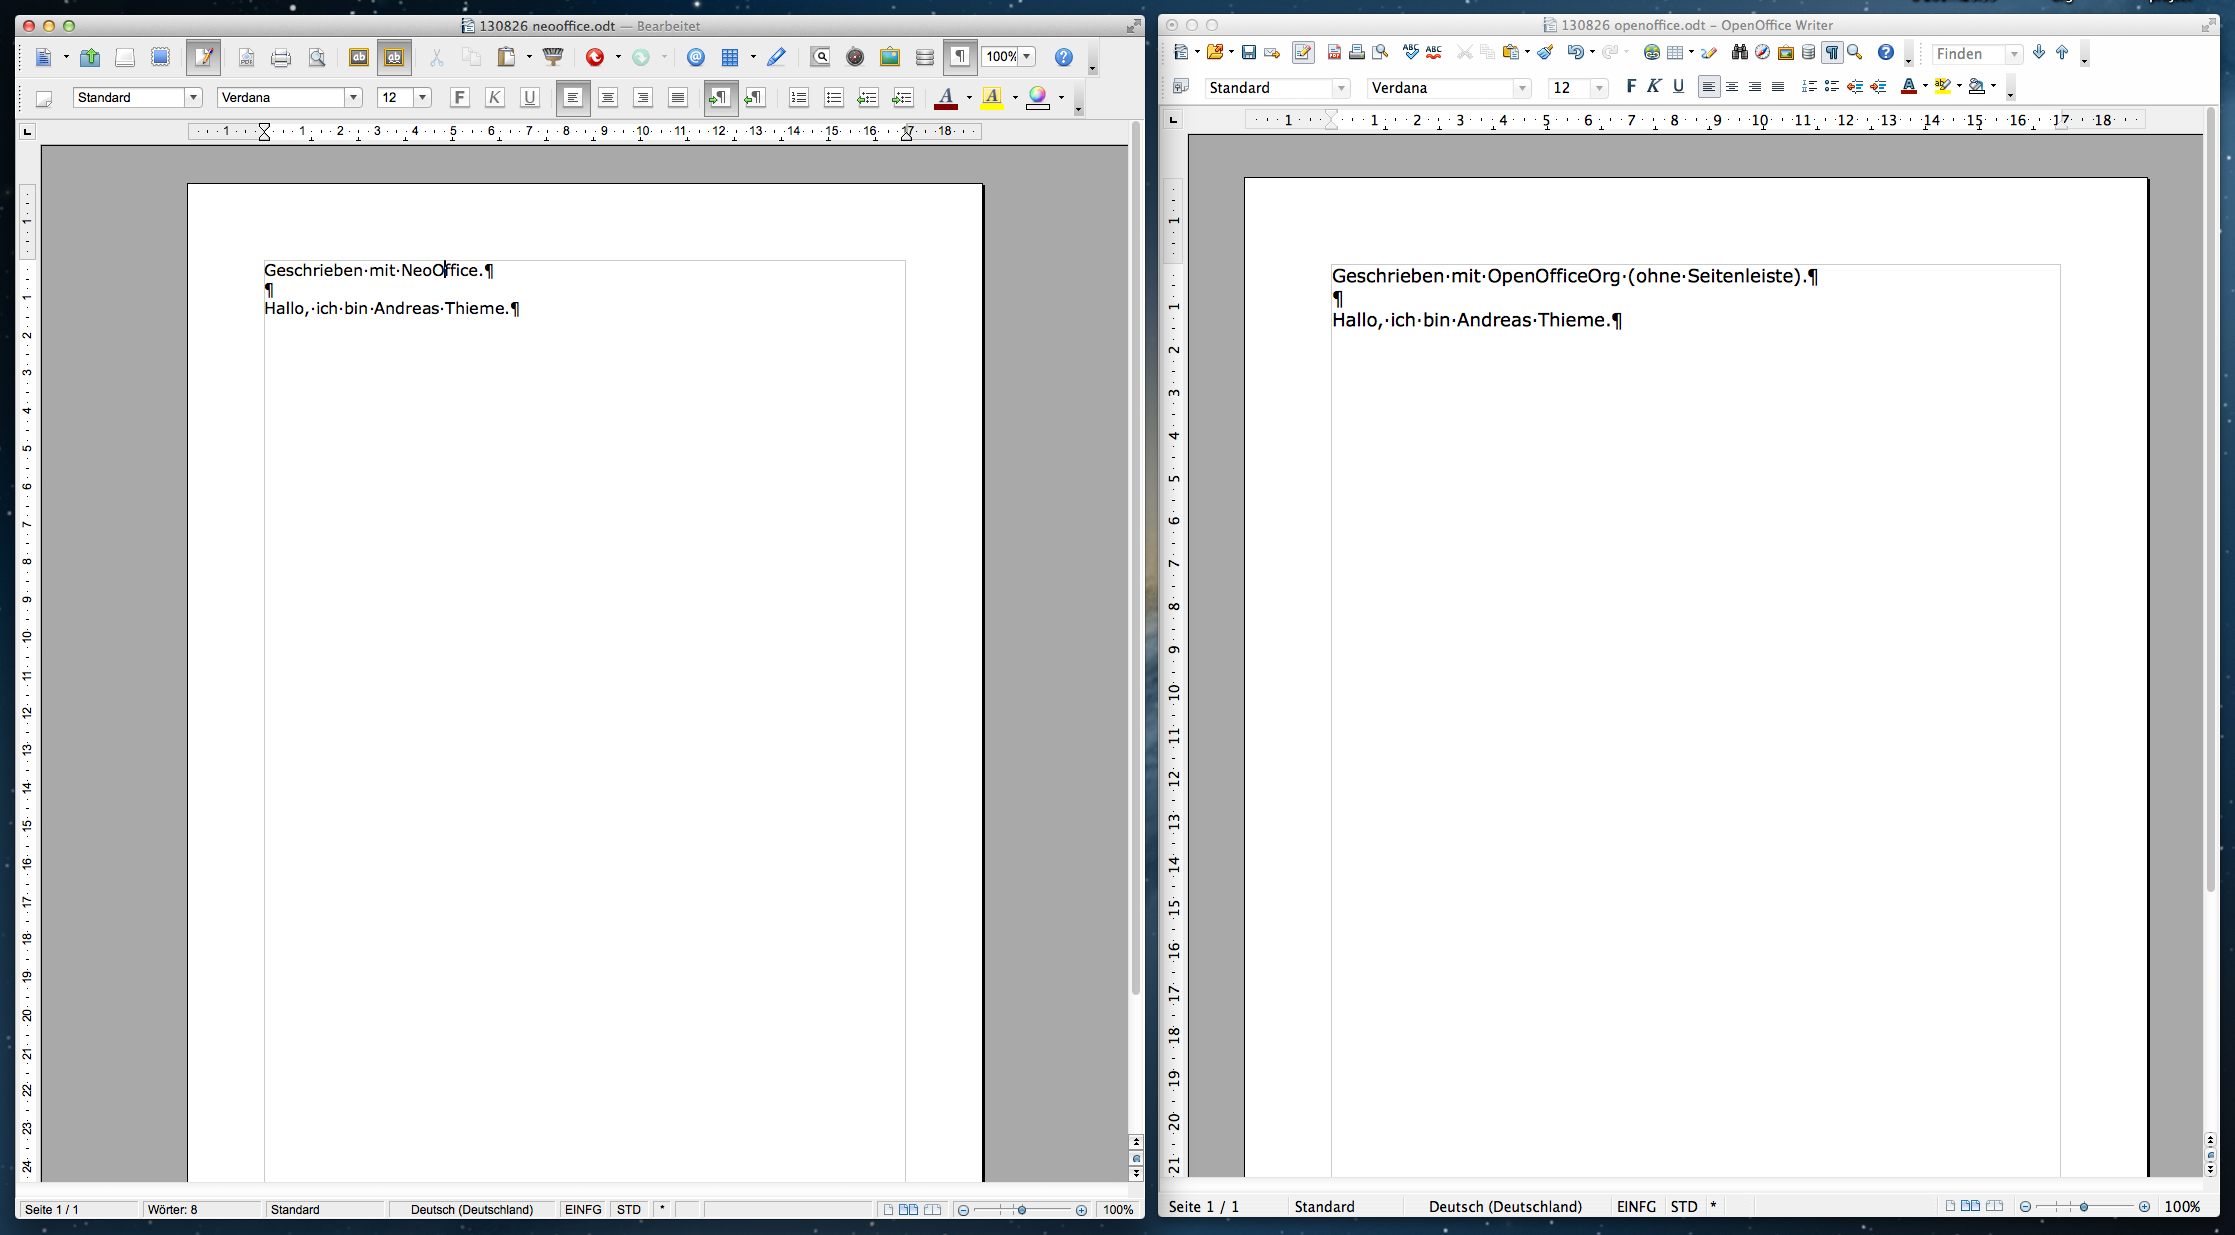Click EINFG insert mode in NeoOffice status bar
The image size is (2235, 1235).
click(583, 1210)
